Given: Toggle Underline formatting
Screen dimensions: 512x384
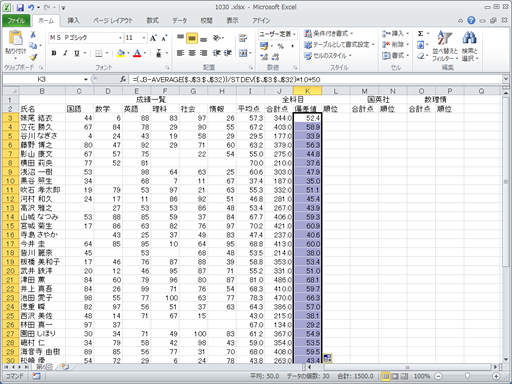Looking at the screenshot, I should click(77, 53).
